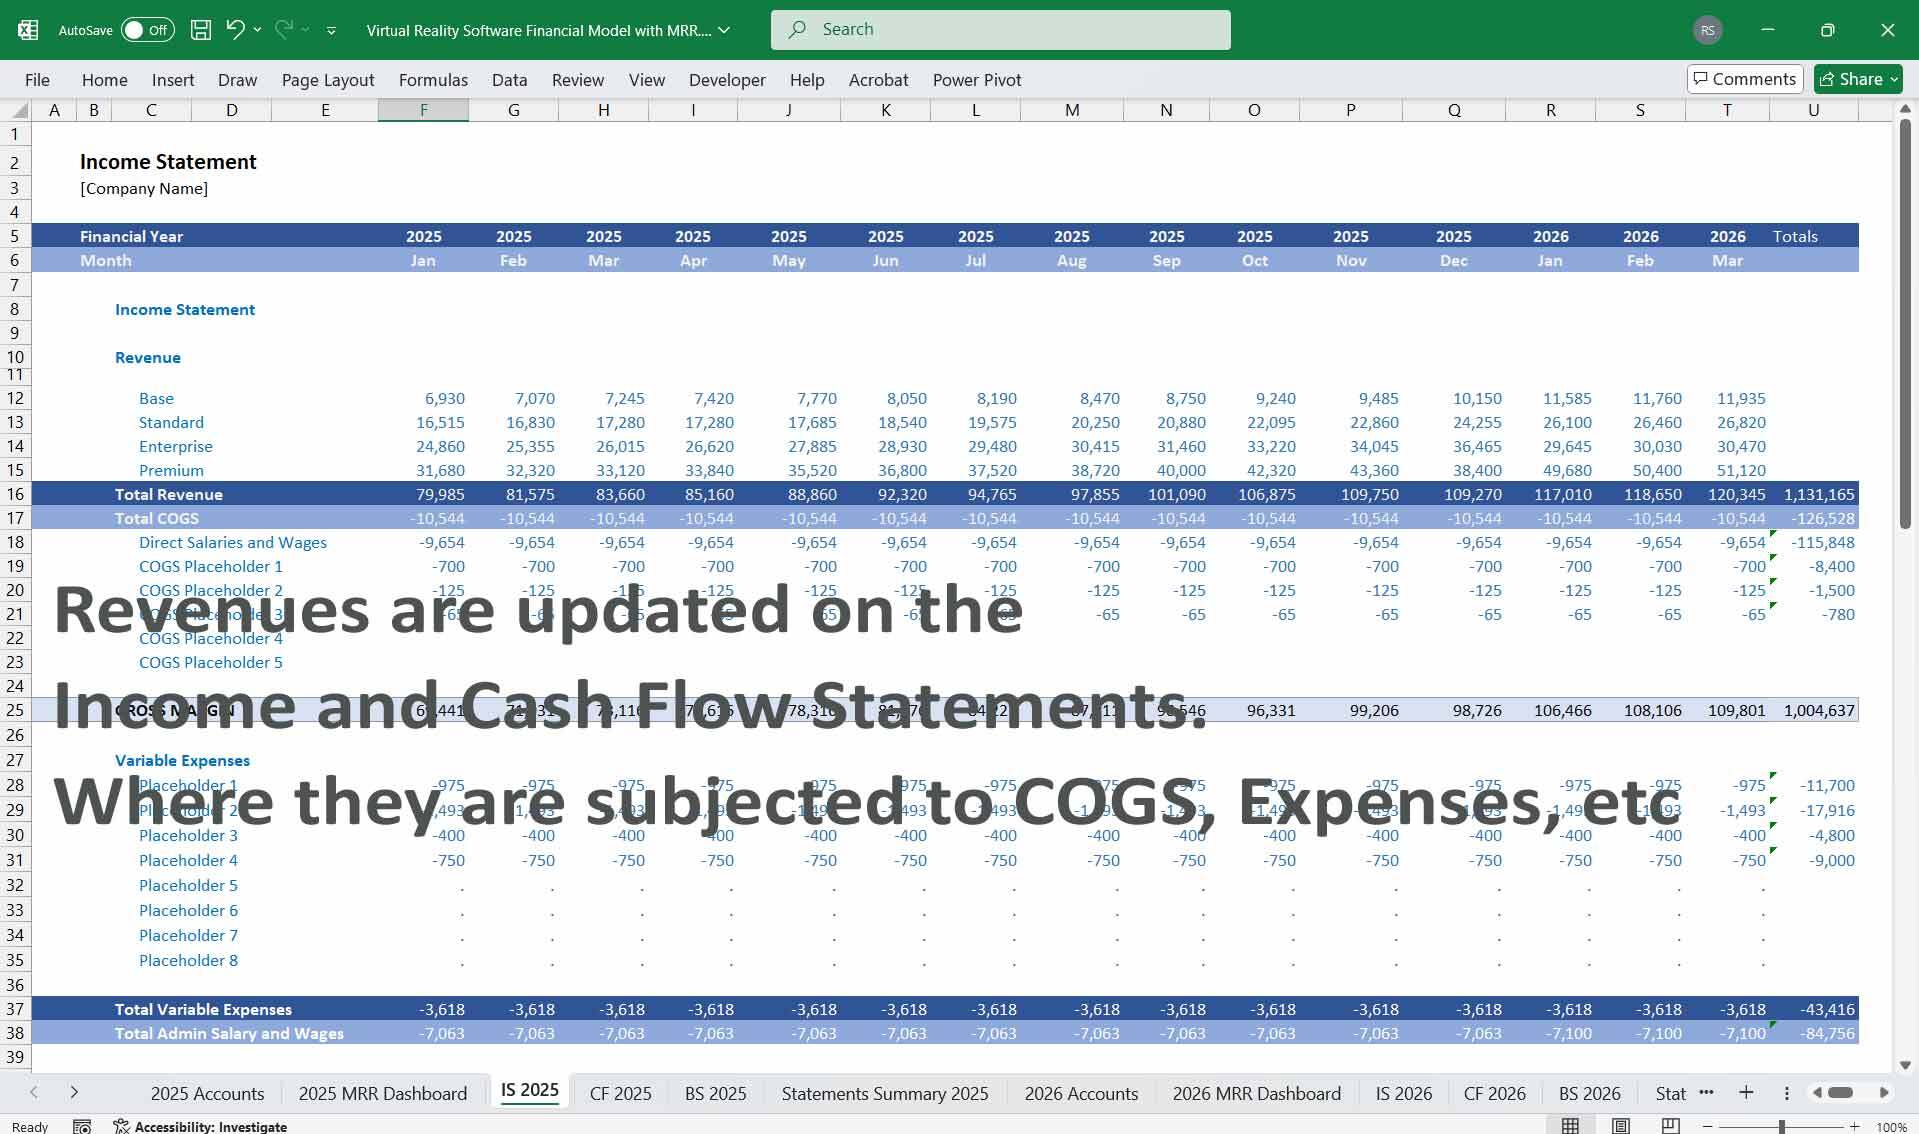Switch to Page Break Preview icon

coord(1670,1126)
